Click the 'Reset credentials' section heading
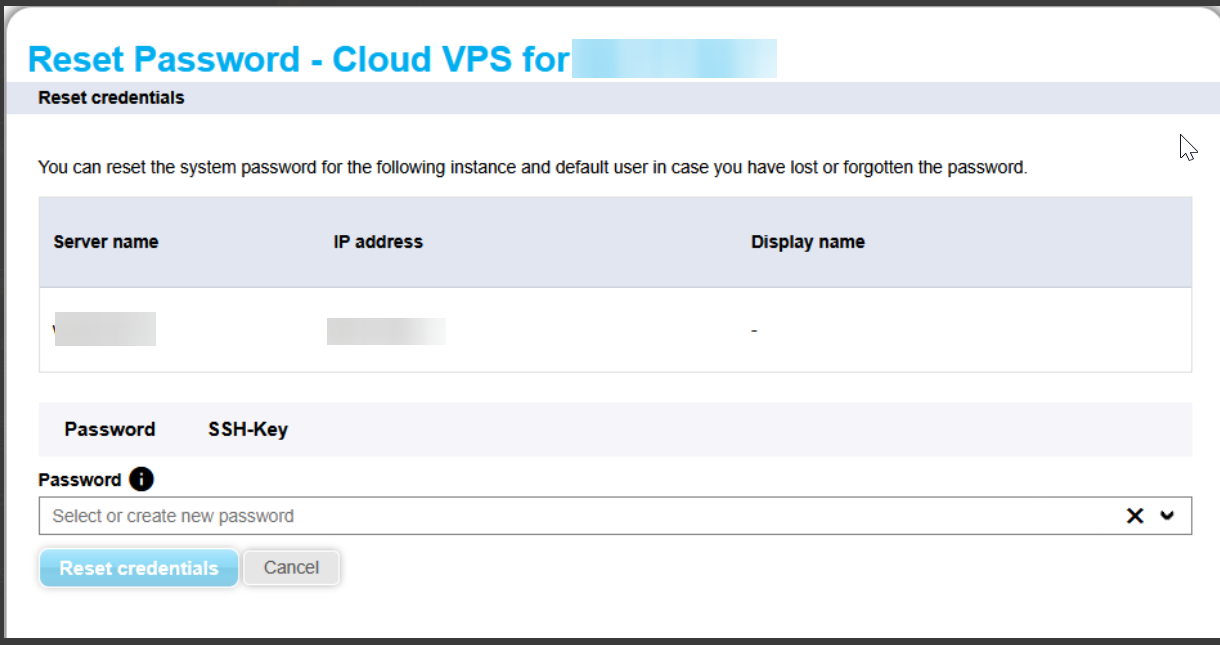This screenshot has width=1220, height=645. [x=111, y=98]
